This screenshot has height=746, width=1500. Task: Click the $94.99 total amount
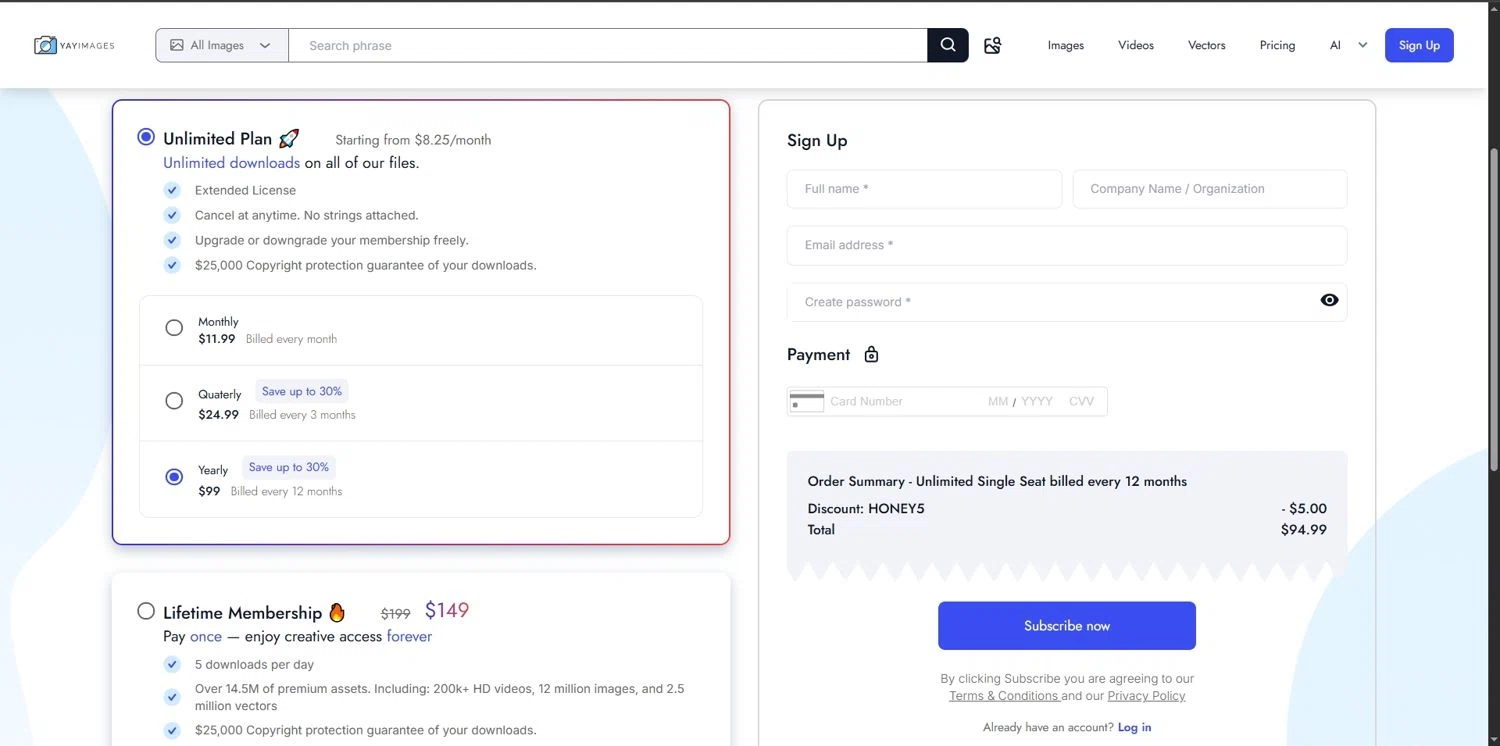click(x=1304, y=530)
